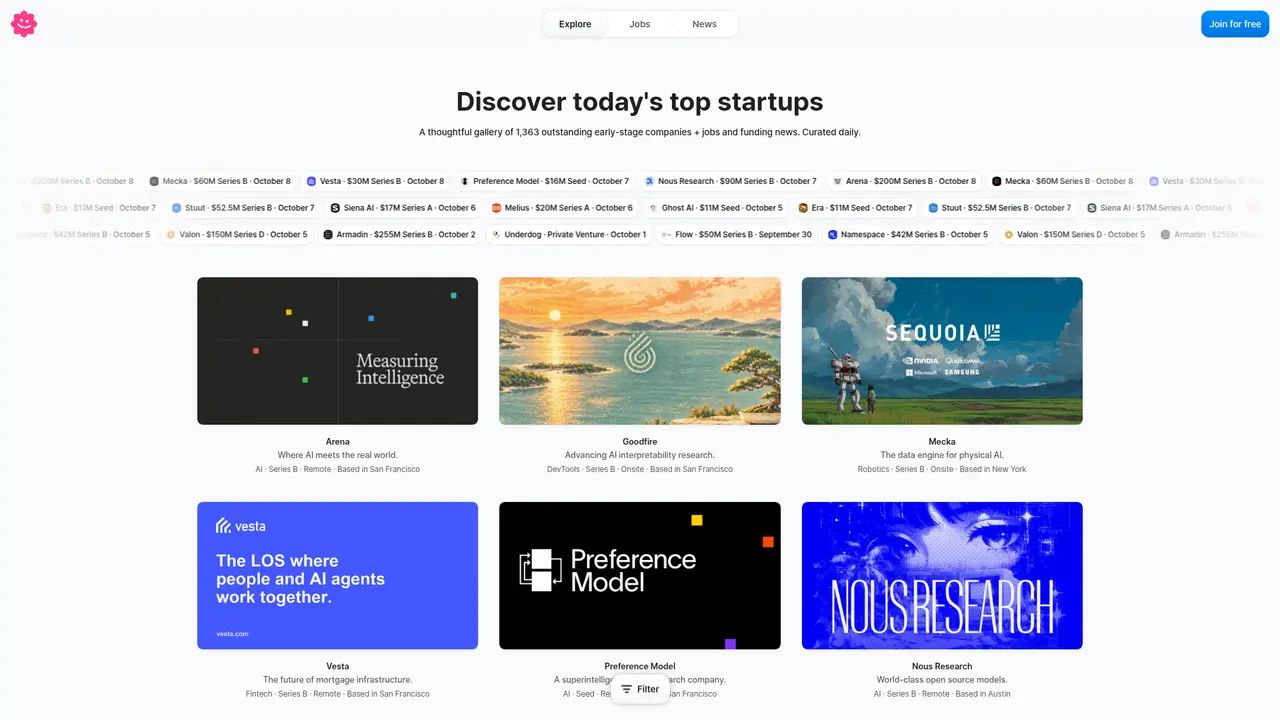The width and height of the screenshot is (1280, 720).
Task: Click the Arena card title
Action: pyautogui.click(x=338, y=441)
